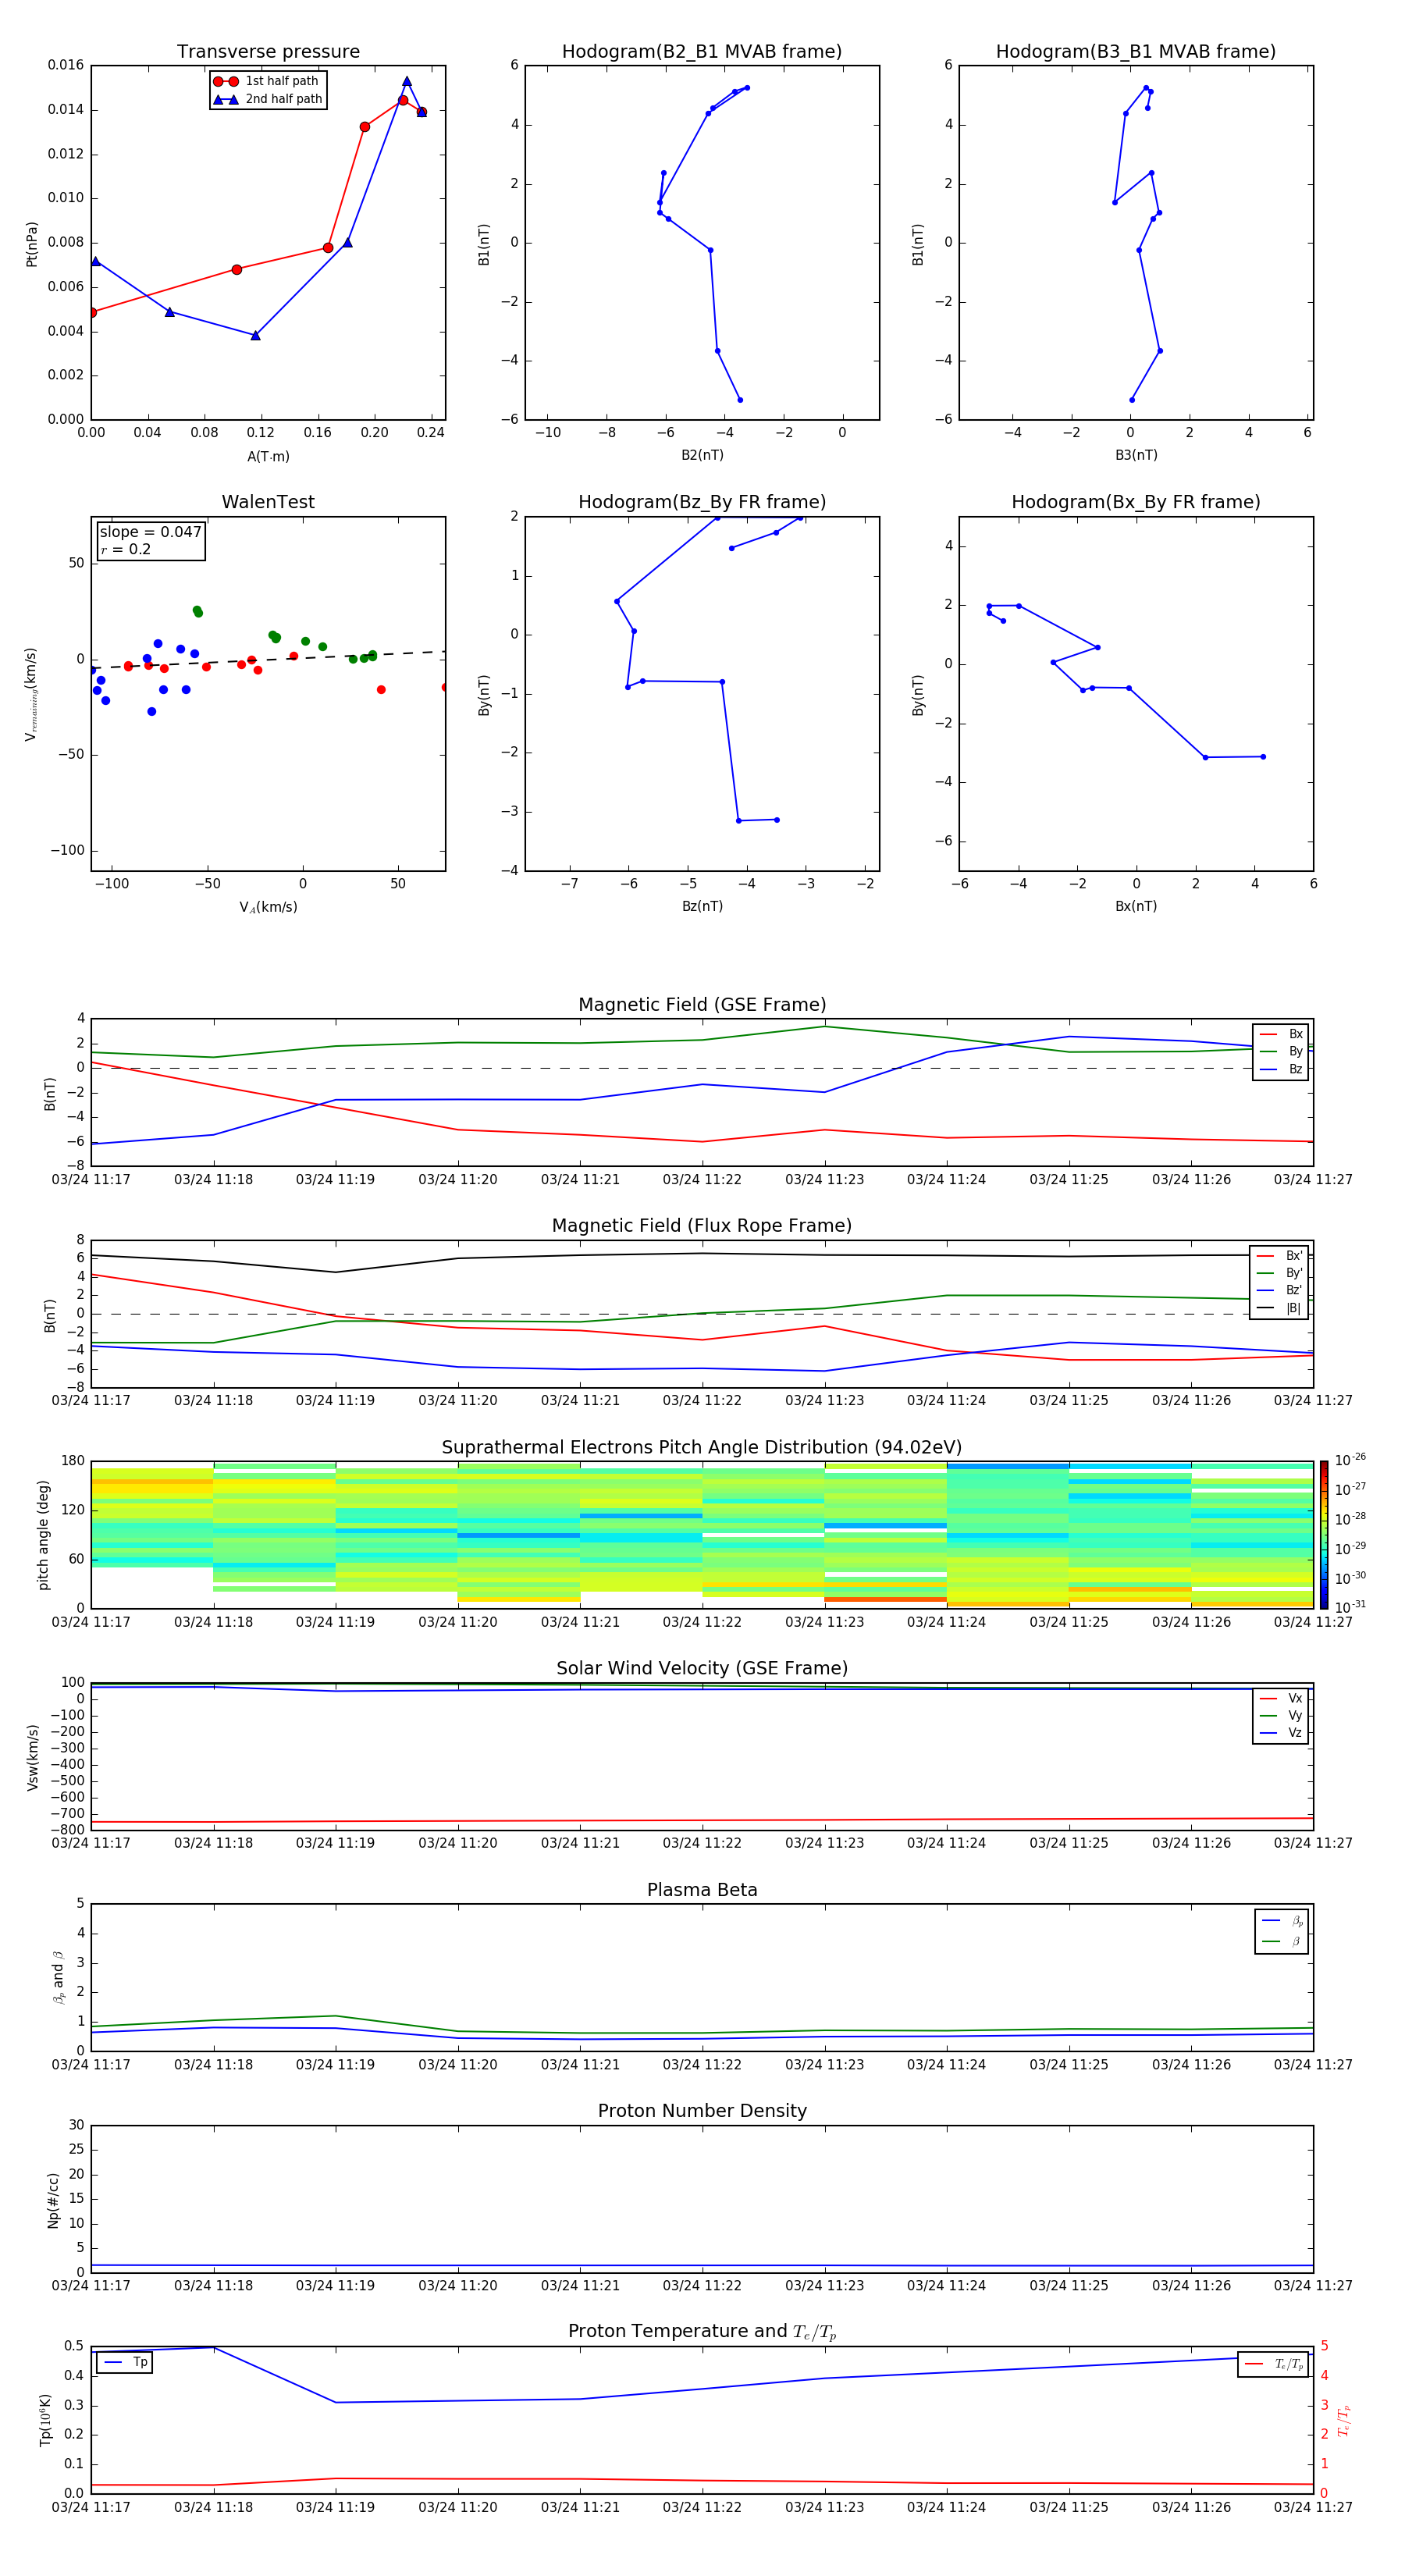Select the '1st half path' legend entry
The height and width of the screenshot is (2576, 1405).
[x=266, y=81]
